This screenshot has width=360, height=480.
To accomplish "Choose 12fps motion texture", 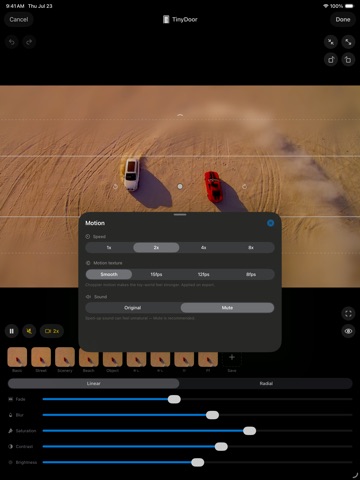I will pyautogui.click(x=204, y=274).
